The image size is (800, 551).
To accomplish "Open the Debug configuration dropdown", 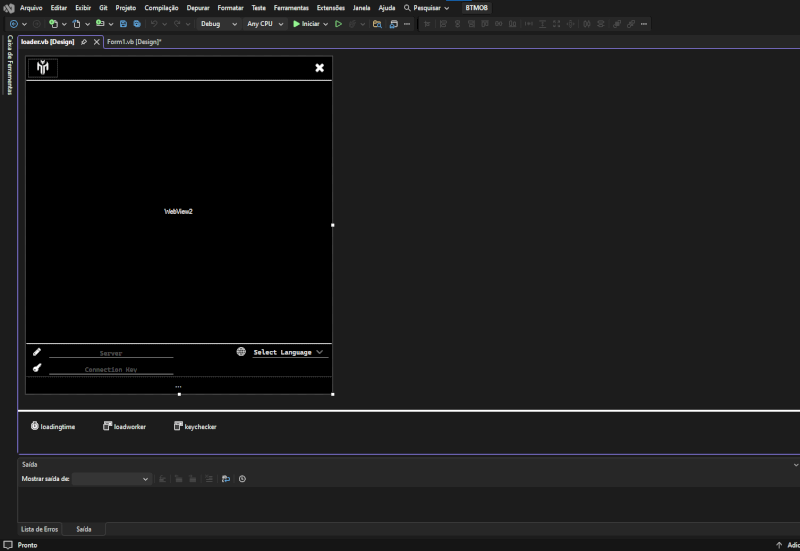I will [218, 23].
